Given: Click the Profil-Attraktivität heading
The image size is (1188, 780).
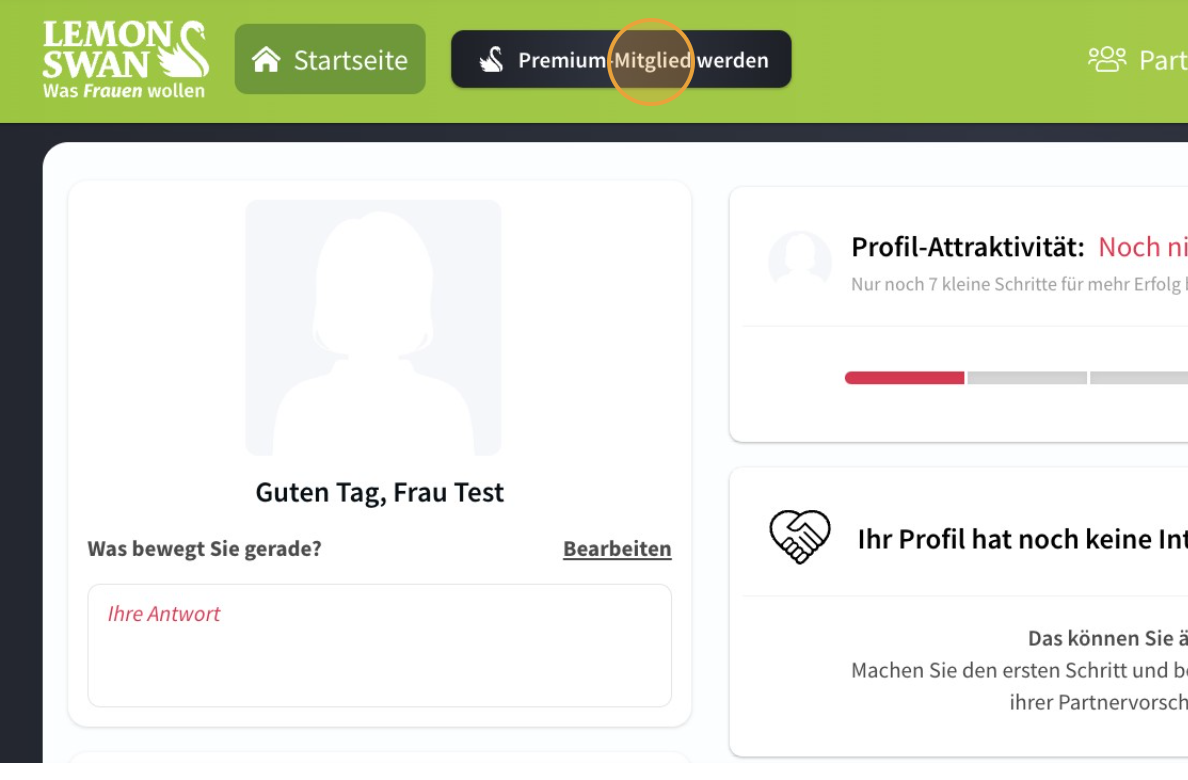Looking at the screenshot, I should point(968,247).
